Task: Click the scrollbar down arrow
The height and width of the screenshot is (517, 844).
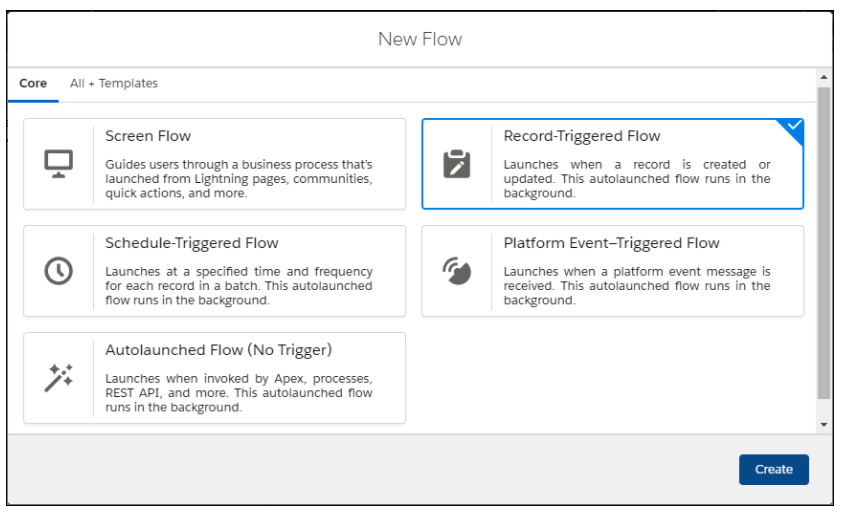Action: [x=824, y=425]
